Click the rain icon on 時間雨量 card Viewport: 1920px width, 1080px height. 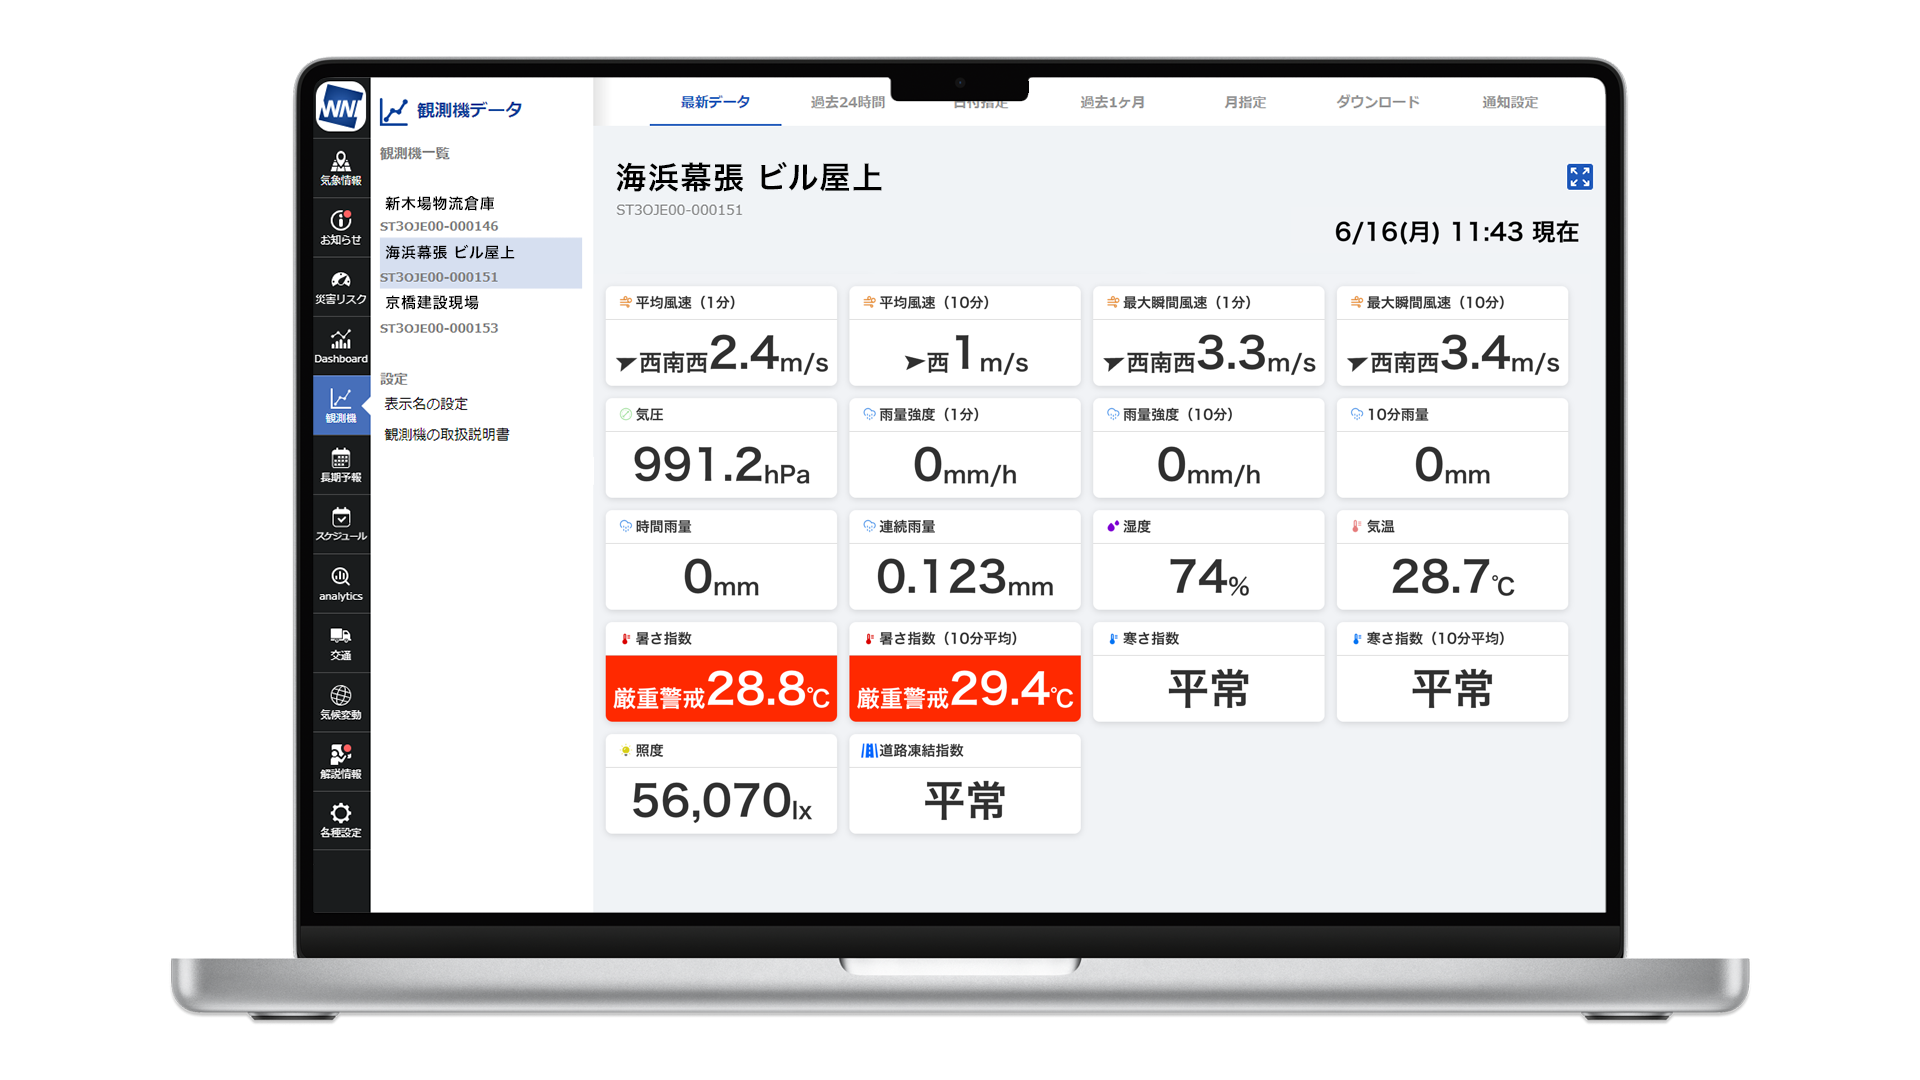[625, 526]
